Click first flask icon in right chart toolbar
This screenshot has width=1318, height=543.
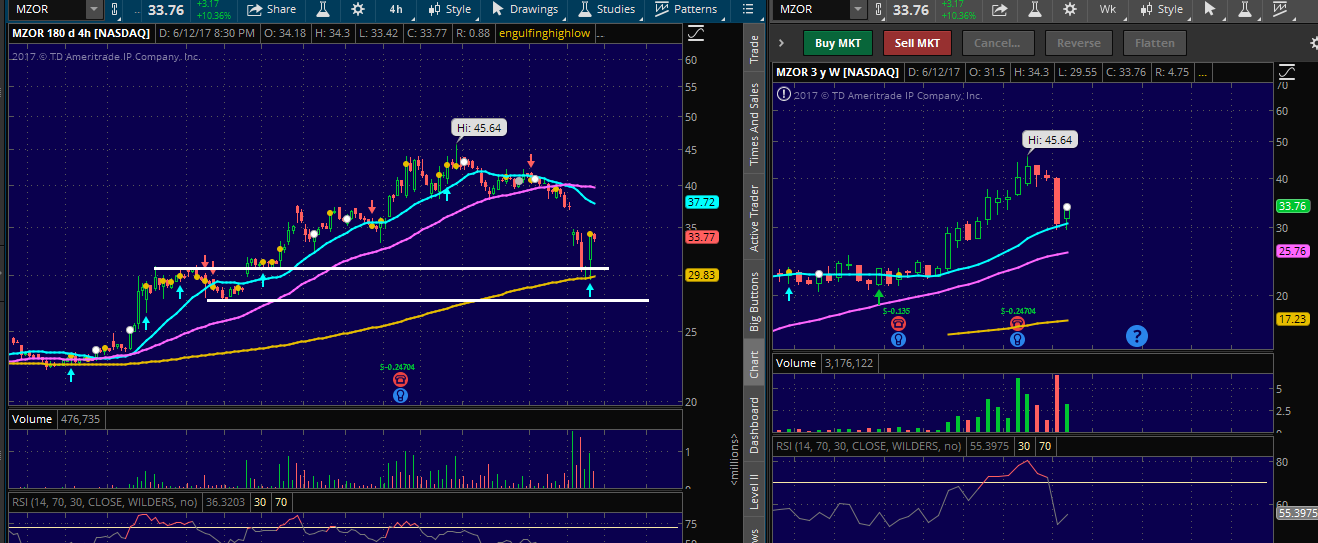click(x=1033, y=10)
